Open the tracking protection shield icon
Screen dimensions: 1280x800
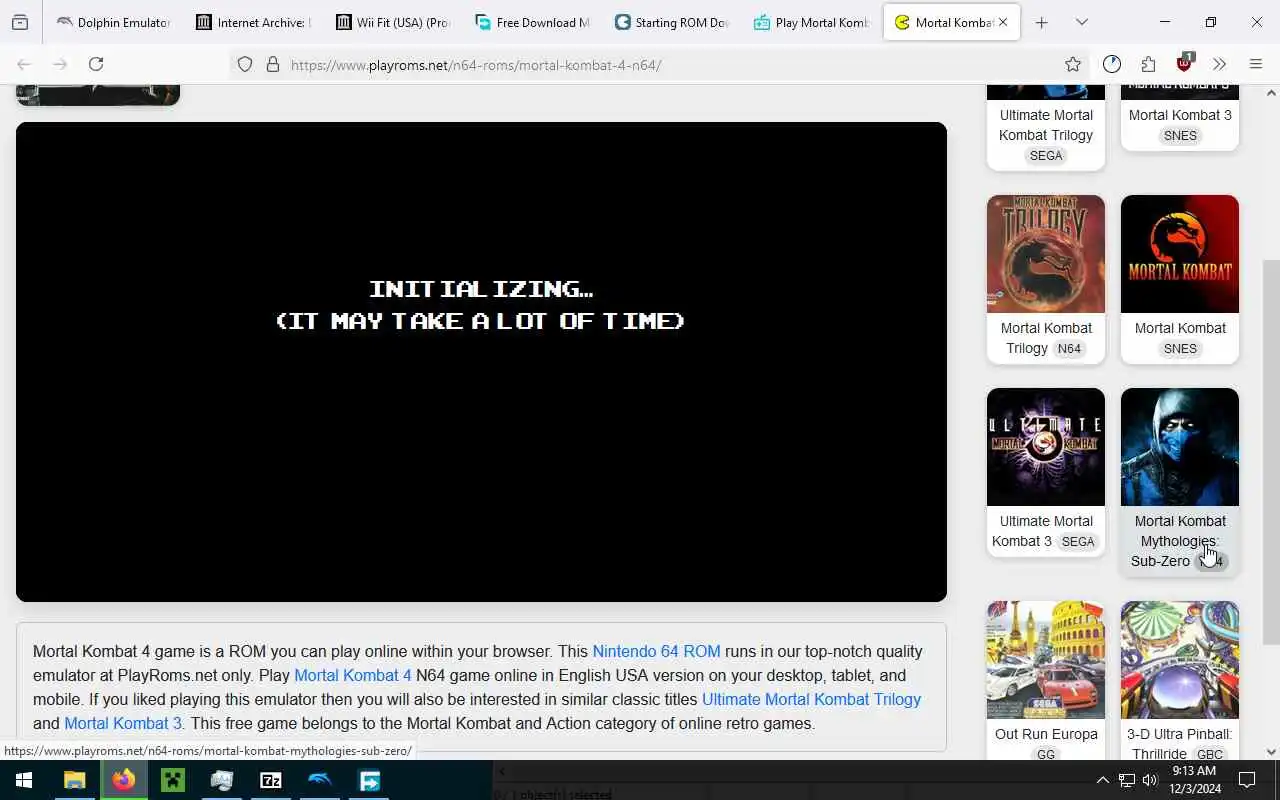pyautogui.click(x=245, y=65)
